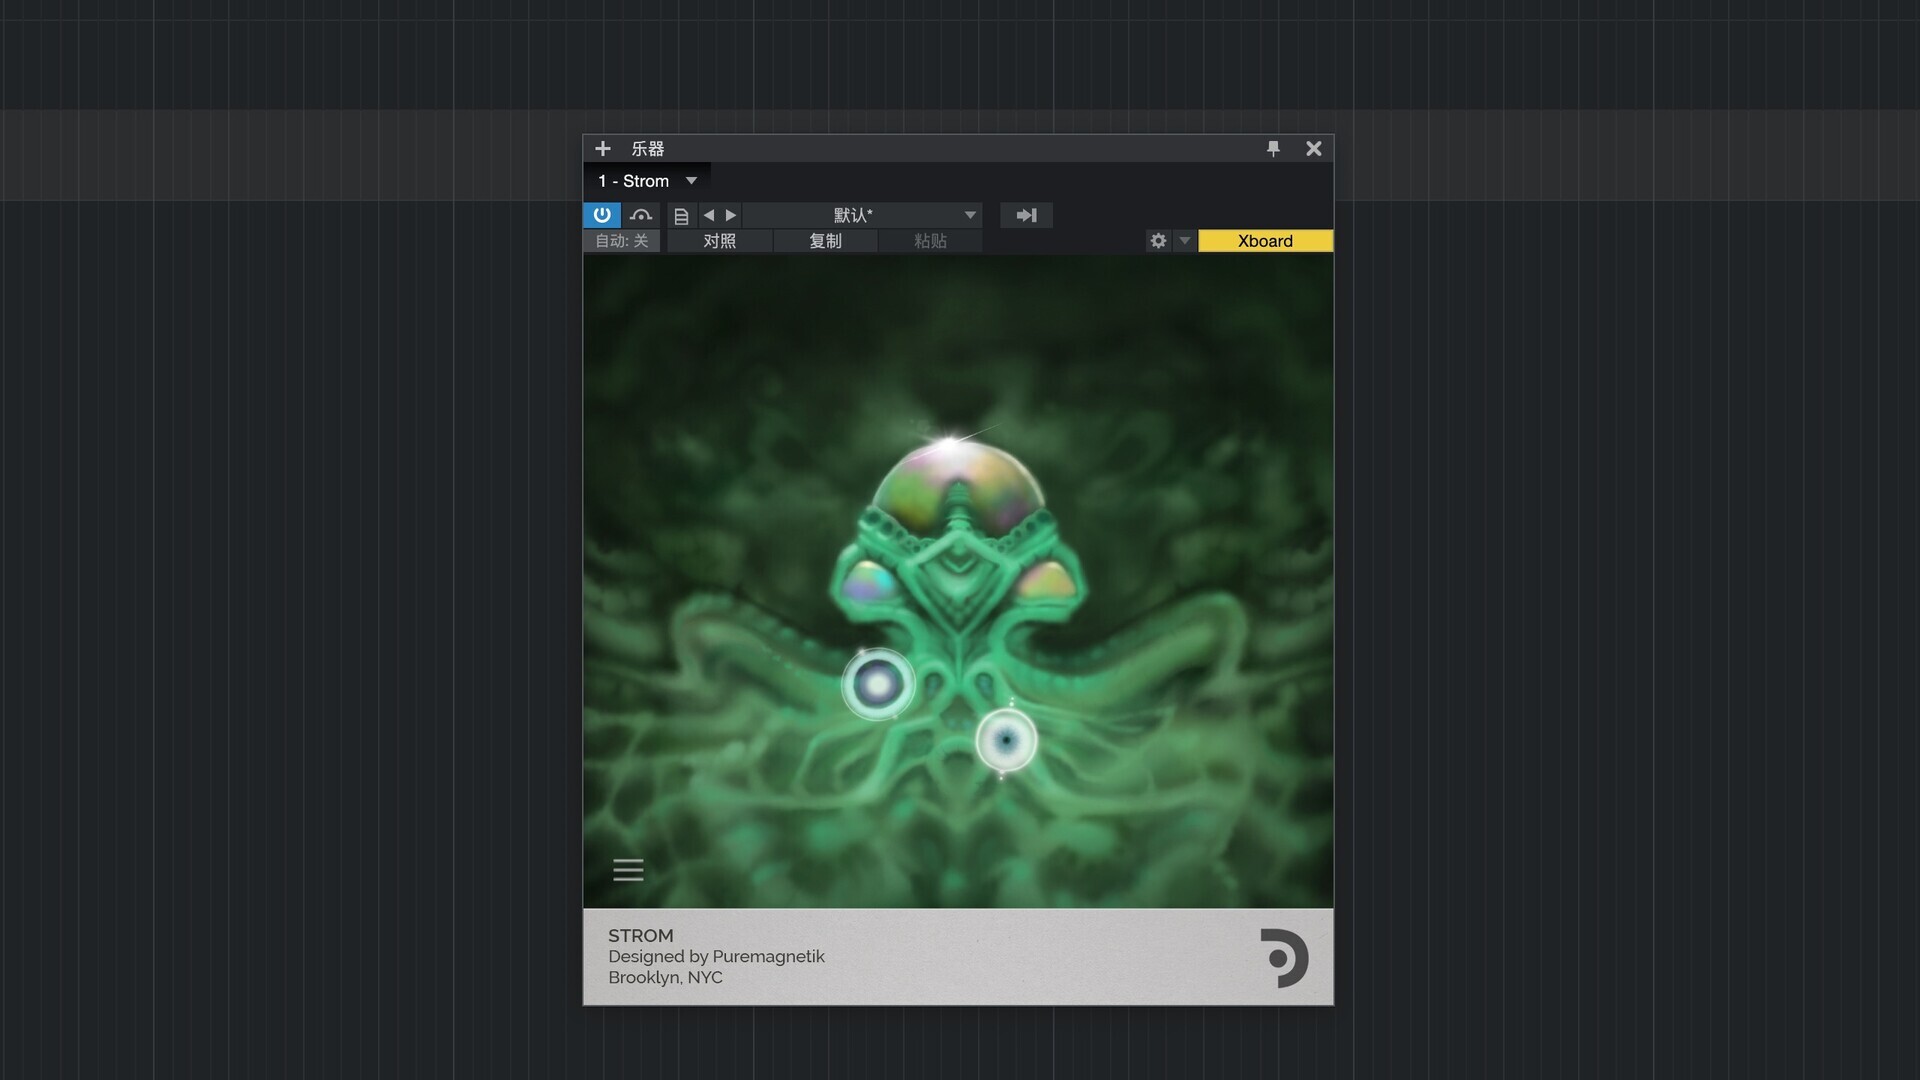
Task: Click the yellow Xboard field
Action: click(x=1265, y=241)
